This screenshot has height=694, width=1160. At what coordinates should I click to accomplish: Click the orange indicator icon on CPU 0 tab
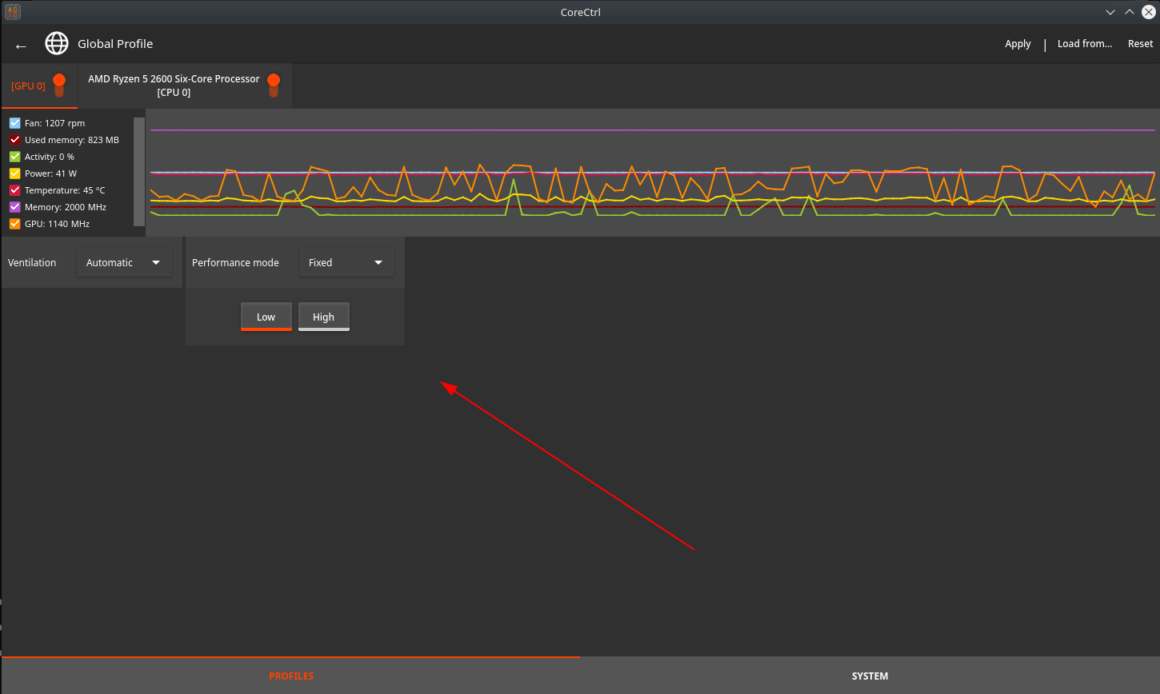click(273, 85)
